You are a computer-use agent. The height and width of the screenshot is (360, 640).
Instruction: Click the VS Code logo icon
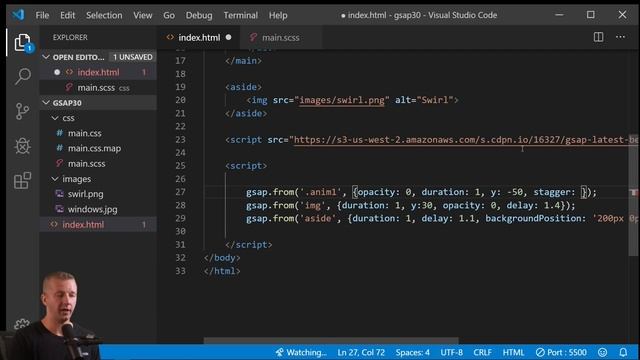pyautogui.click(x=18, y=15)
